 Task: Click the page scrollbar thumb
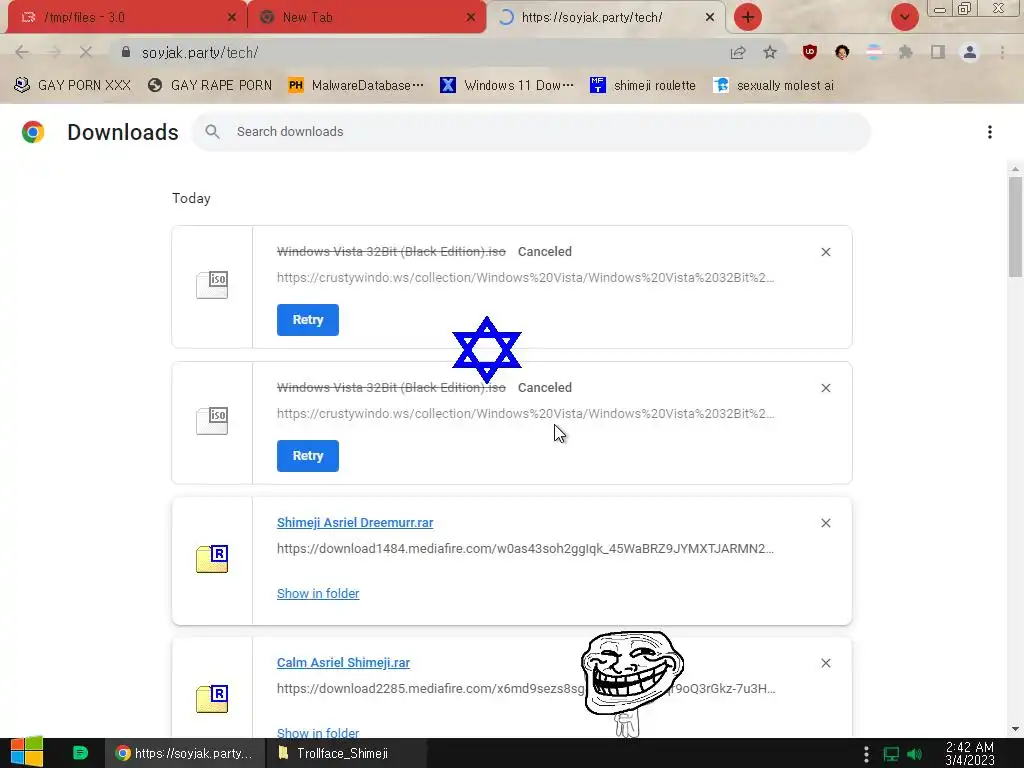(x=1016, y=227)
